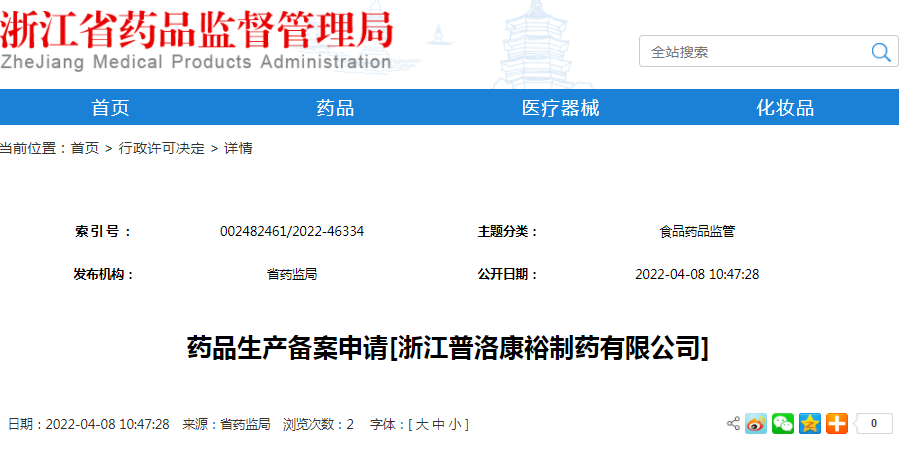Screen dimensions: 899x452
Task: Open the 药品 navigation tab
Action: [x=335, y=107]
